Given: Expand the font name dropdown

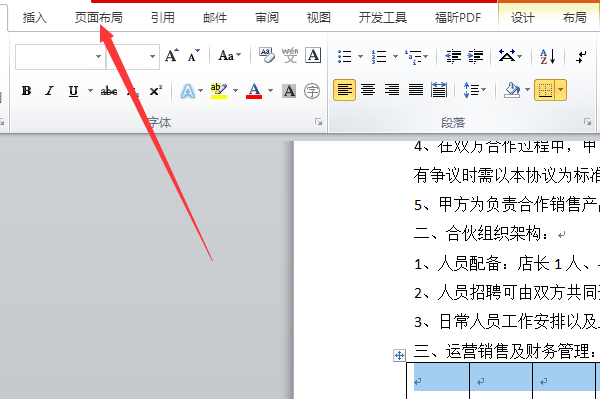Looking at the screenshot, I should 99,57.
